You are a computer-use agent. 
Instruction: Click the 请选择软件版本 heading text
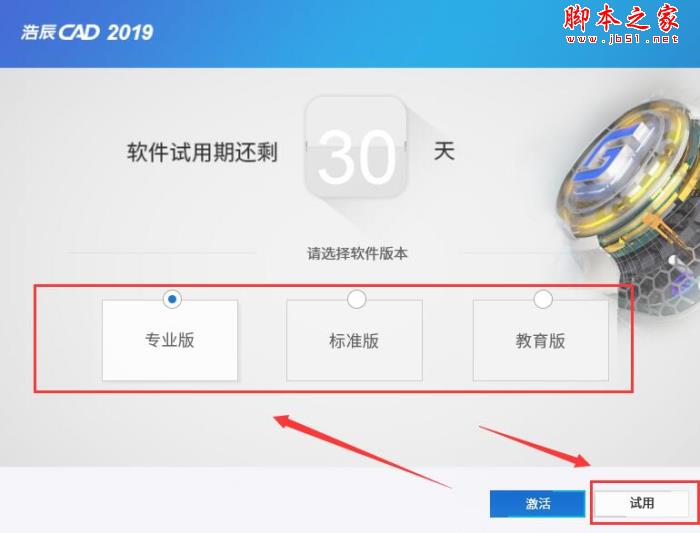tap(357, 254)
